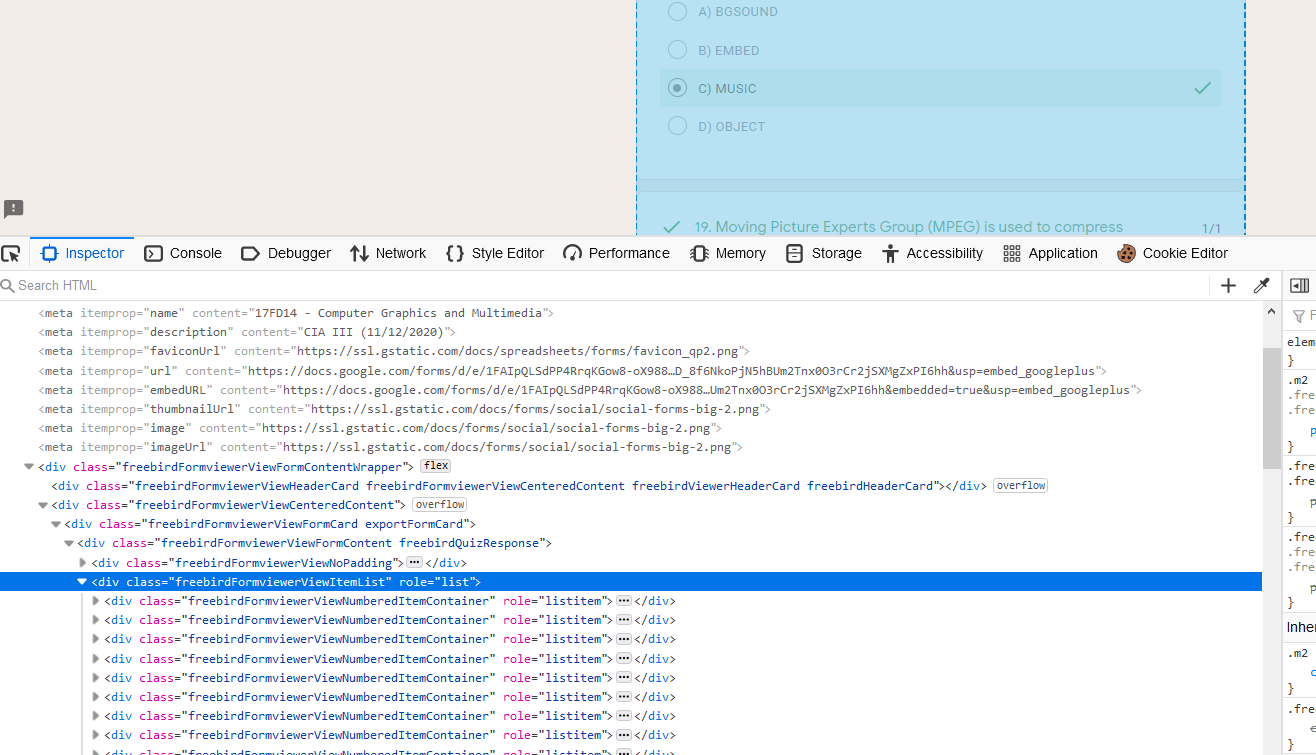Click the 1/1 score beside question 19
1316x755 pixels.
1211,228
